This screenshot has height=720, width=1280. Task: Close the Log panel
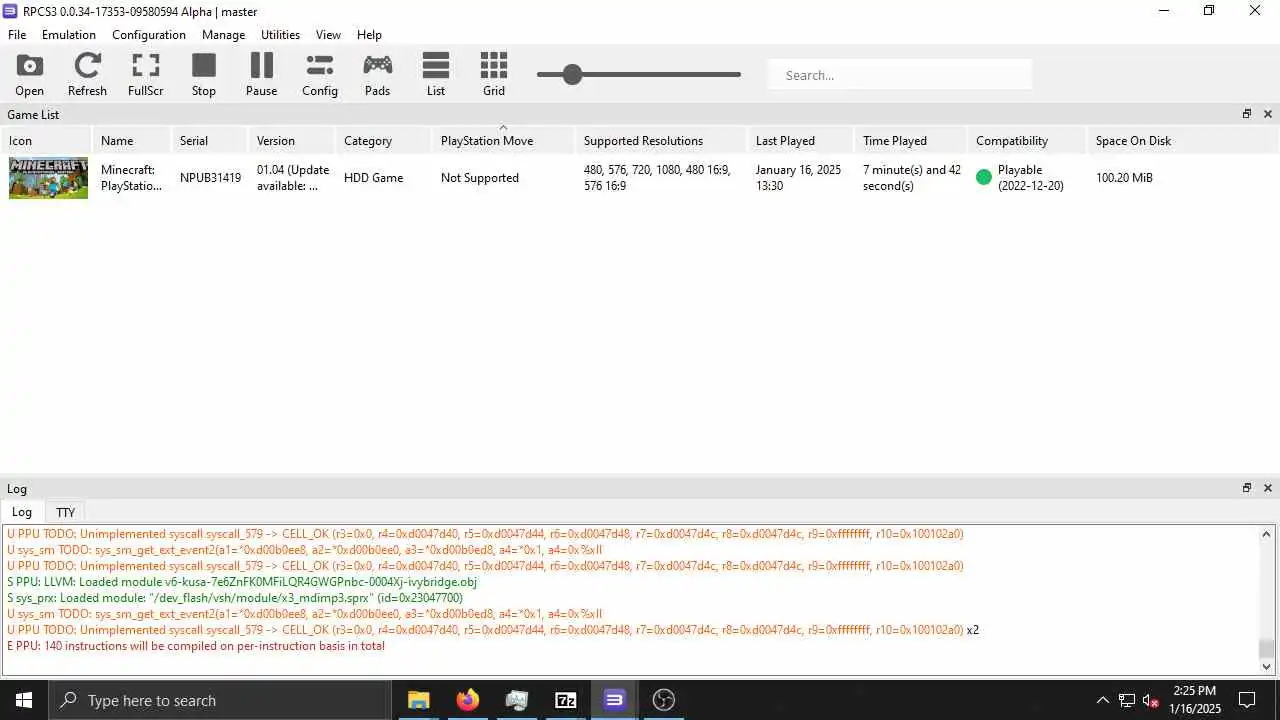click(1268, 488)
